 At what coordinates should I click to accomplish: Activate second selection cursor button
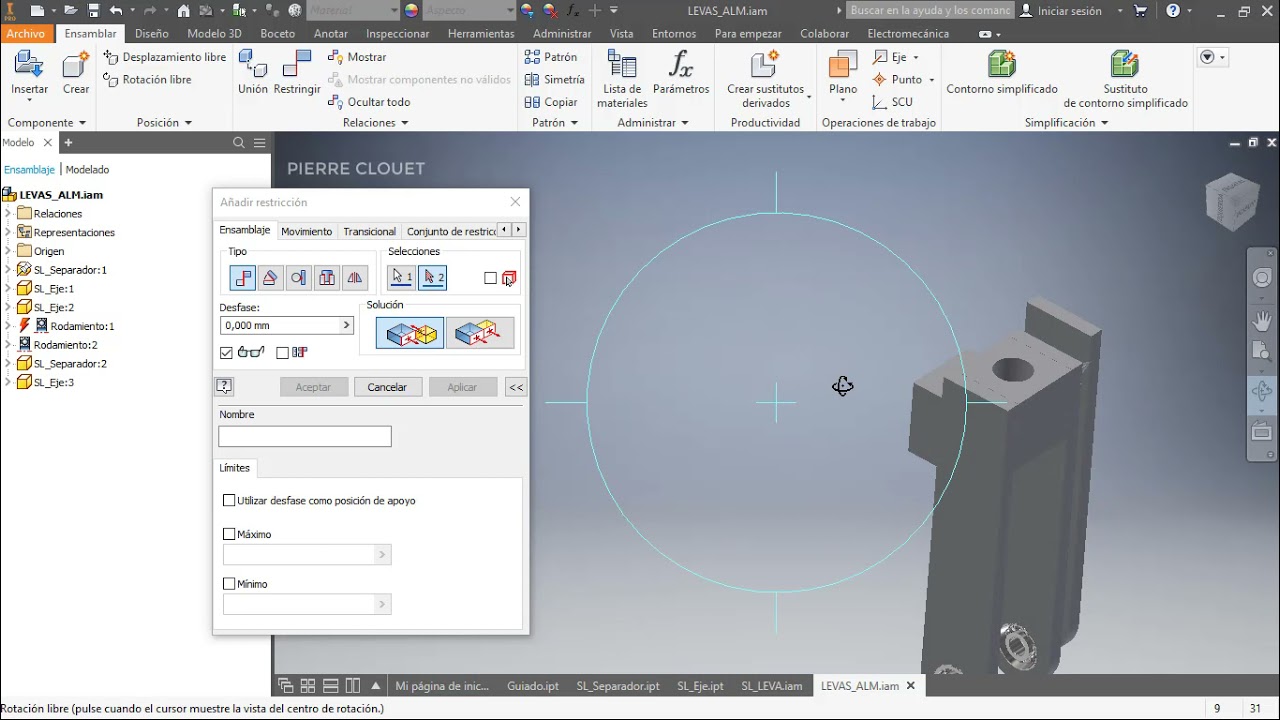[x=433, y=277]
